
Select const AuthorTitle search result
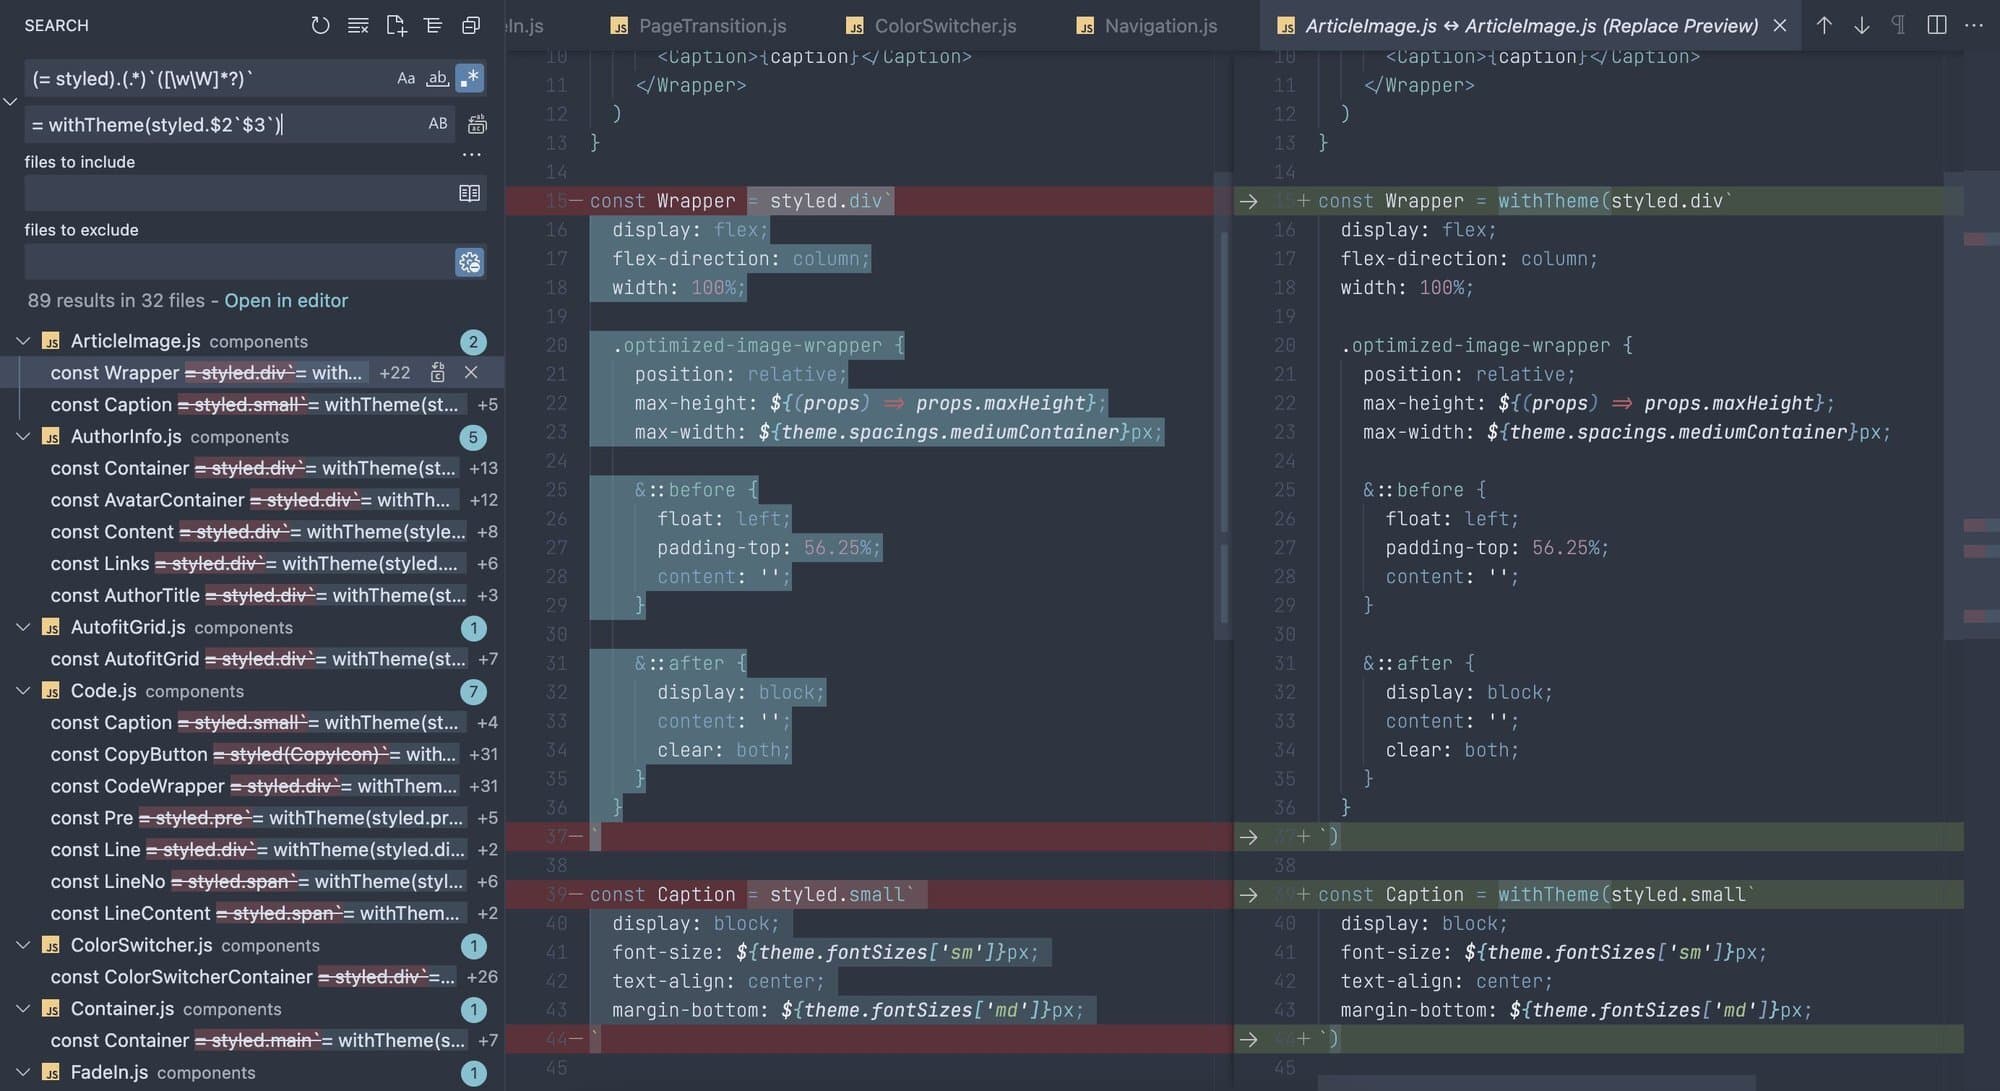click(252, 595)
